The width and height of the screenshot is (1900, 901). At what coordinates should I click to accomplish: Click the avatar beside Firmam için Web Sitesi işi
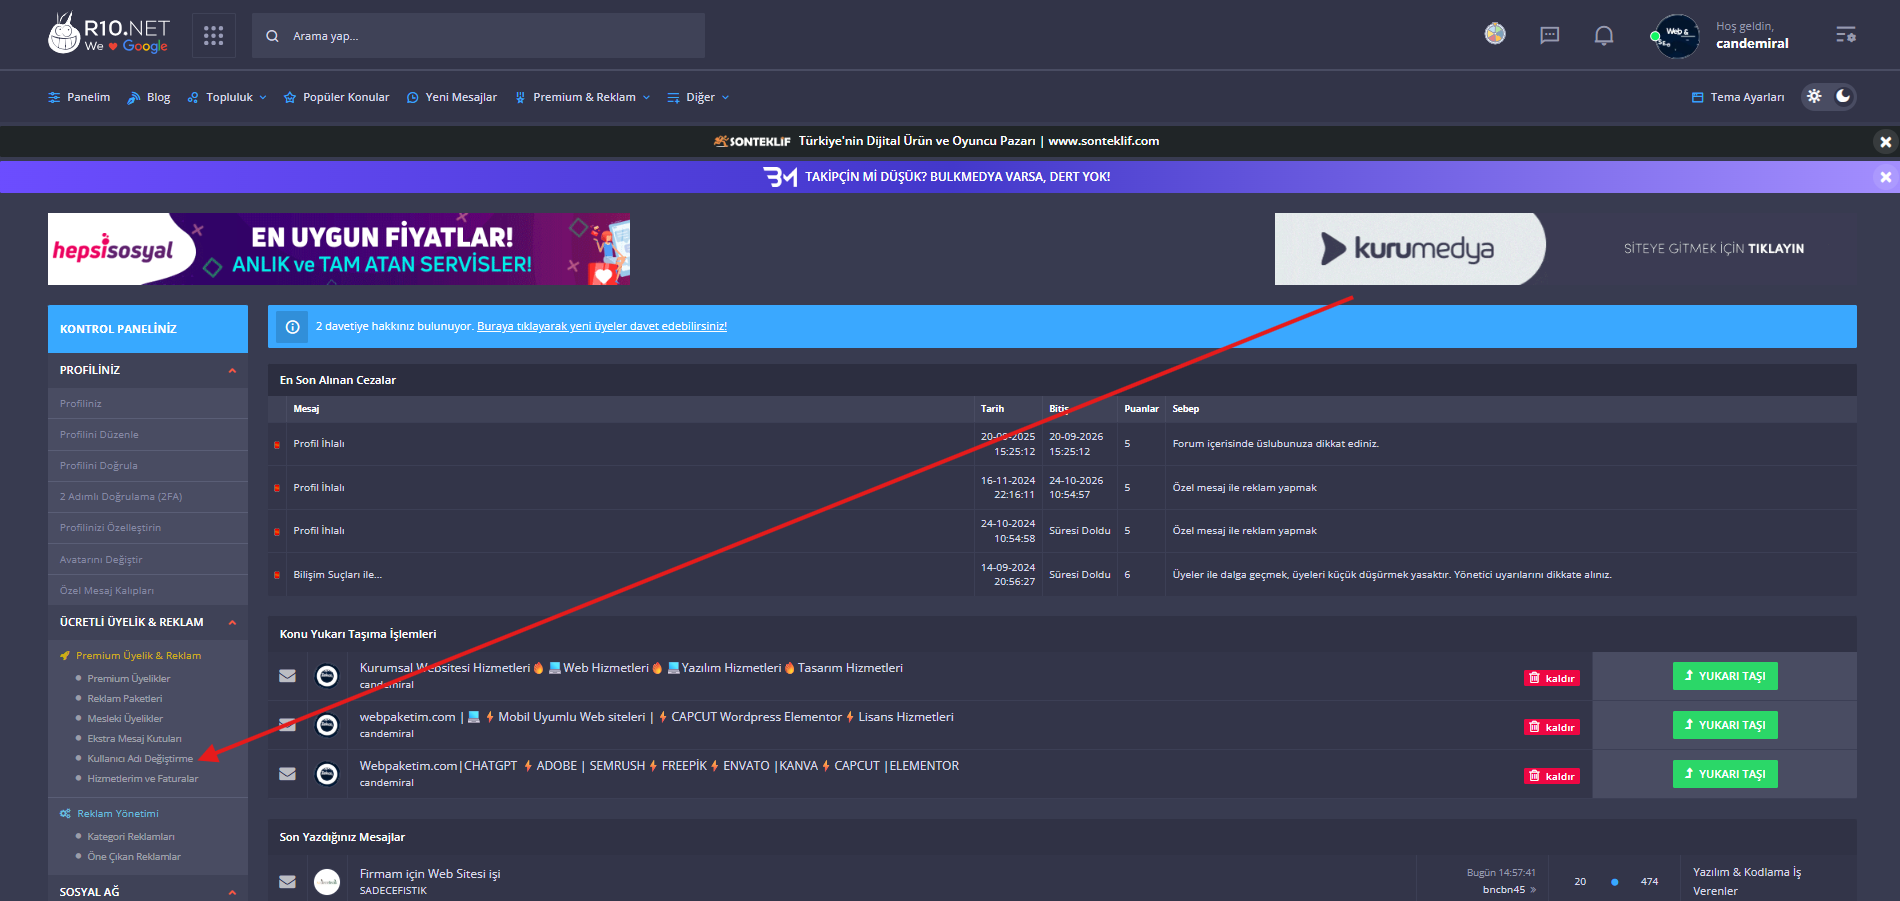327,881
